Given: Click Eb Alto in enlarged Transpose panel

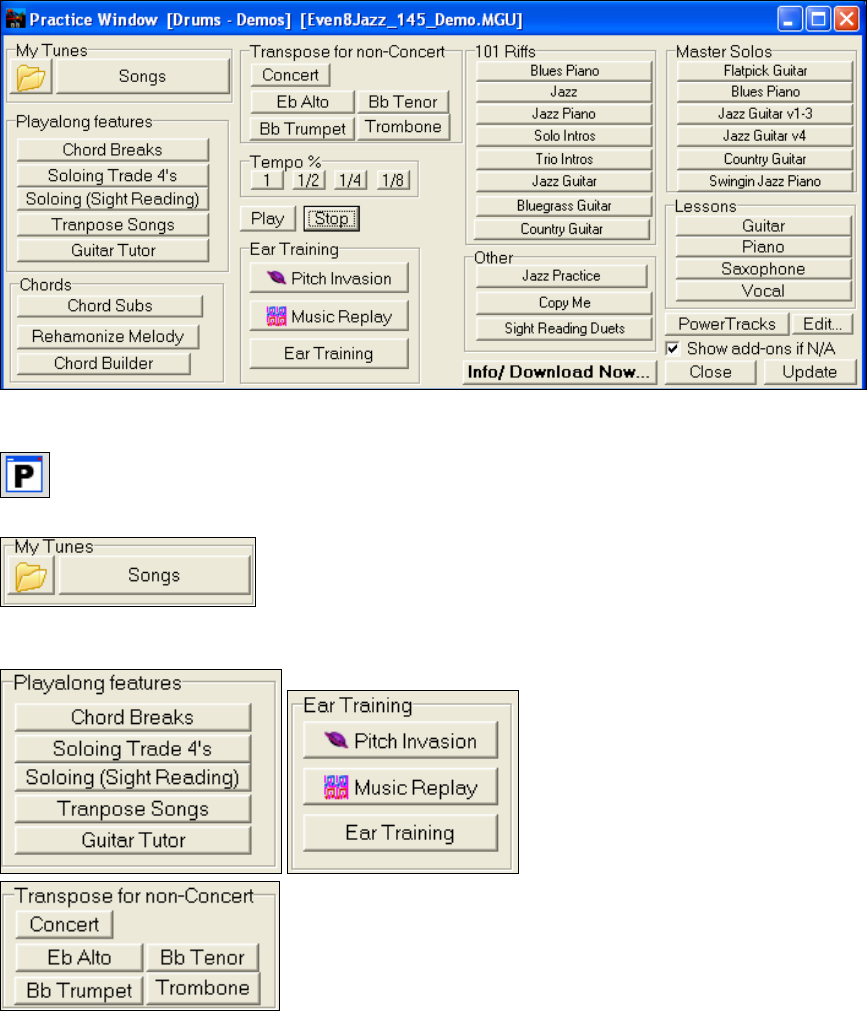Looking at the screenshot, I should click(x=79, y=957).
